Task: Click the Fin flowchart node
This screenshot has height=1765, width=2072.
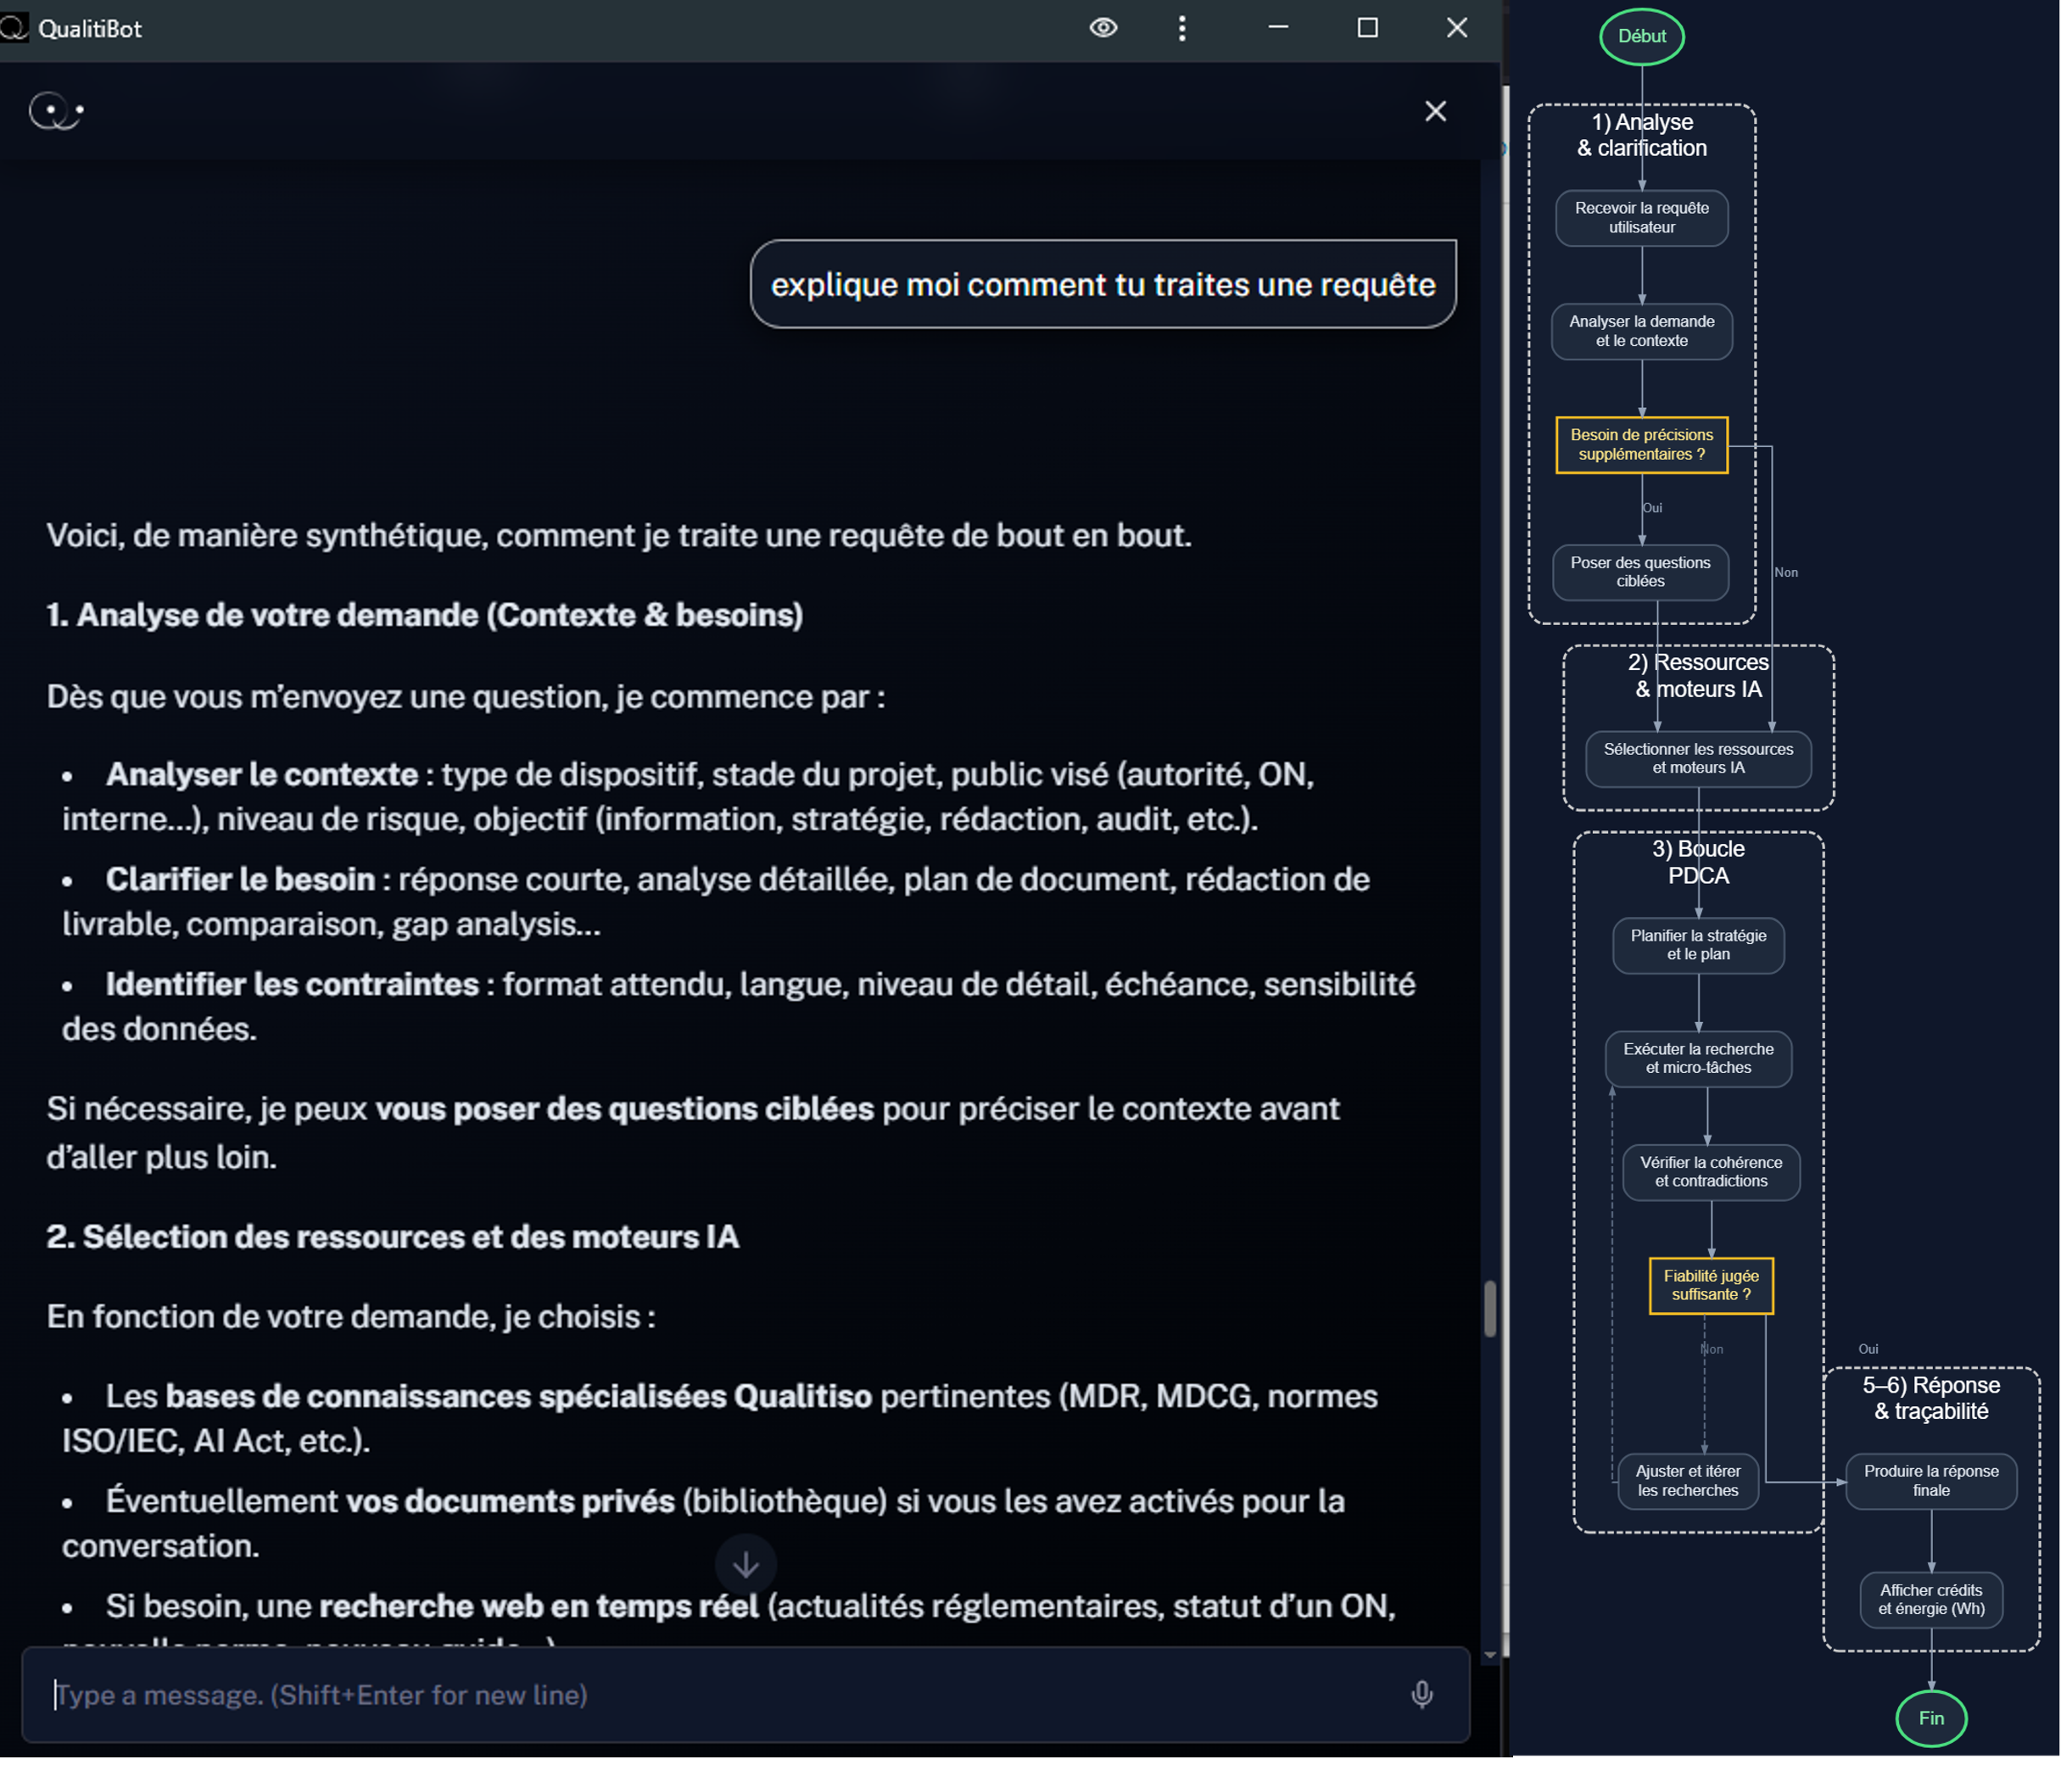Action: point(1931,1718)
